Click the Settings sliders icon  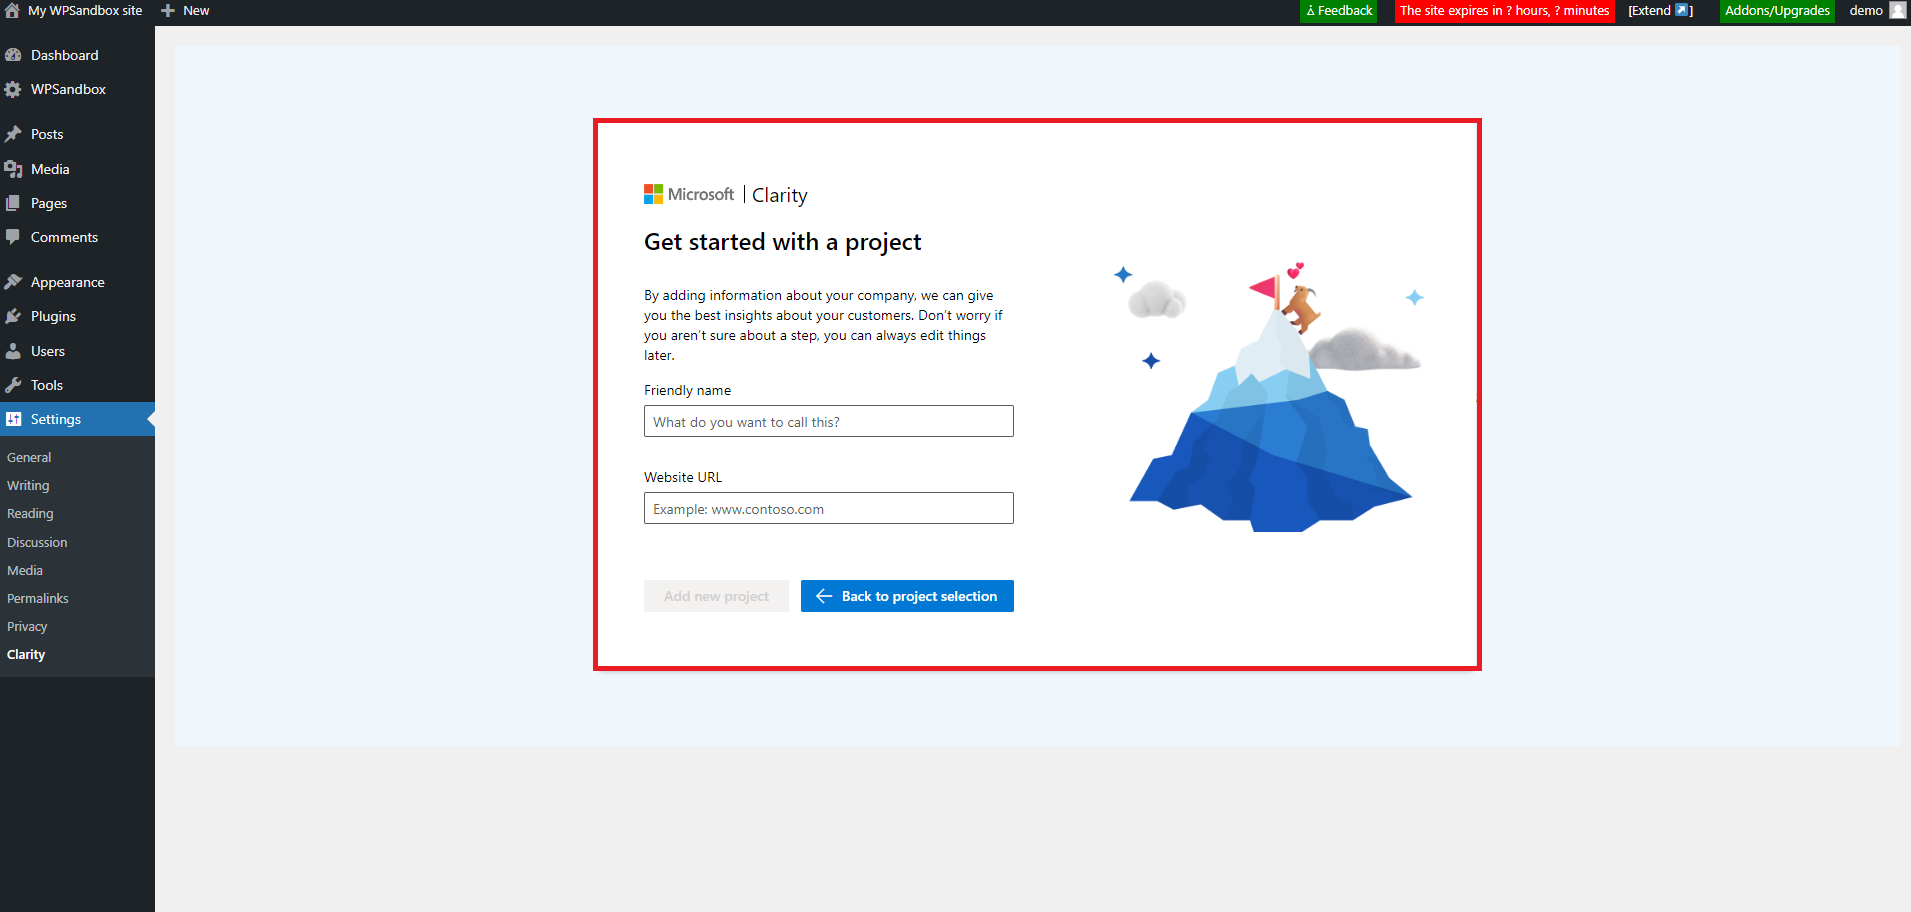coord(13,419)
